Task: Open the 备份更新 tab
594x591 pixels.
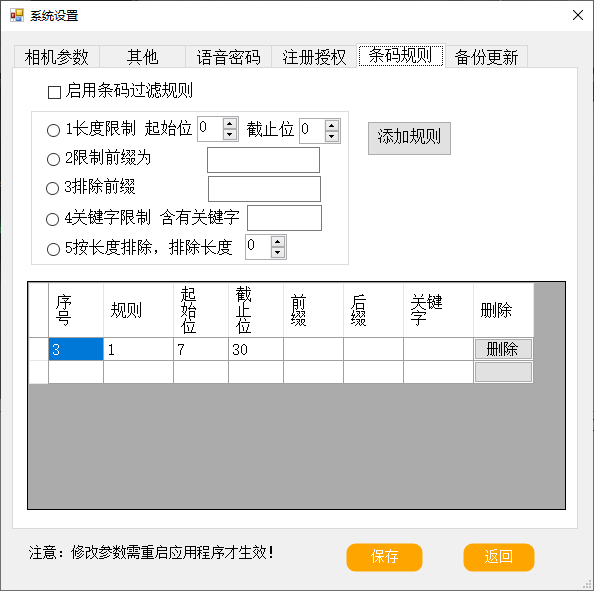Action: click(x=486, y=57)
